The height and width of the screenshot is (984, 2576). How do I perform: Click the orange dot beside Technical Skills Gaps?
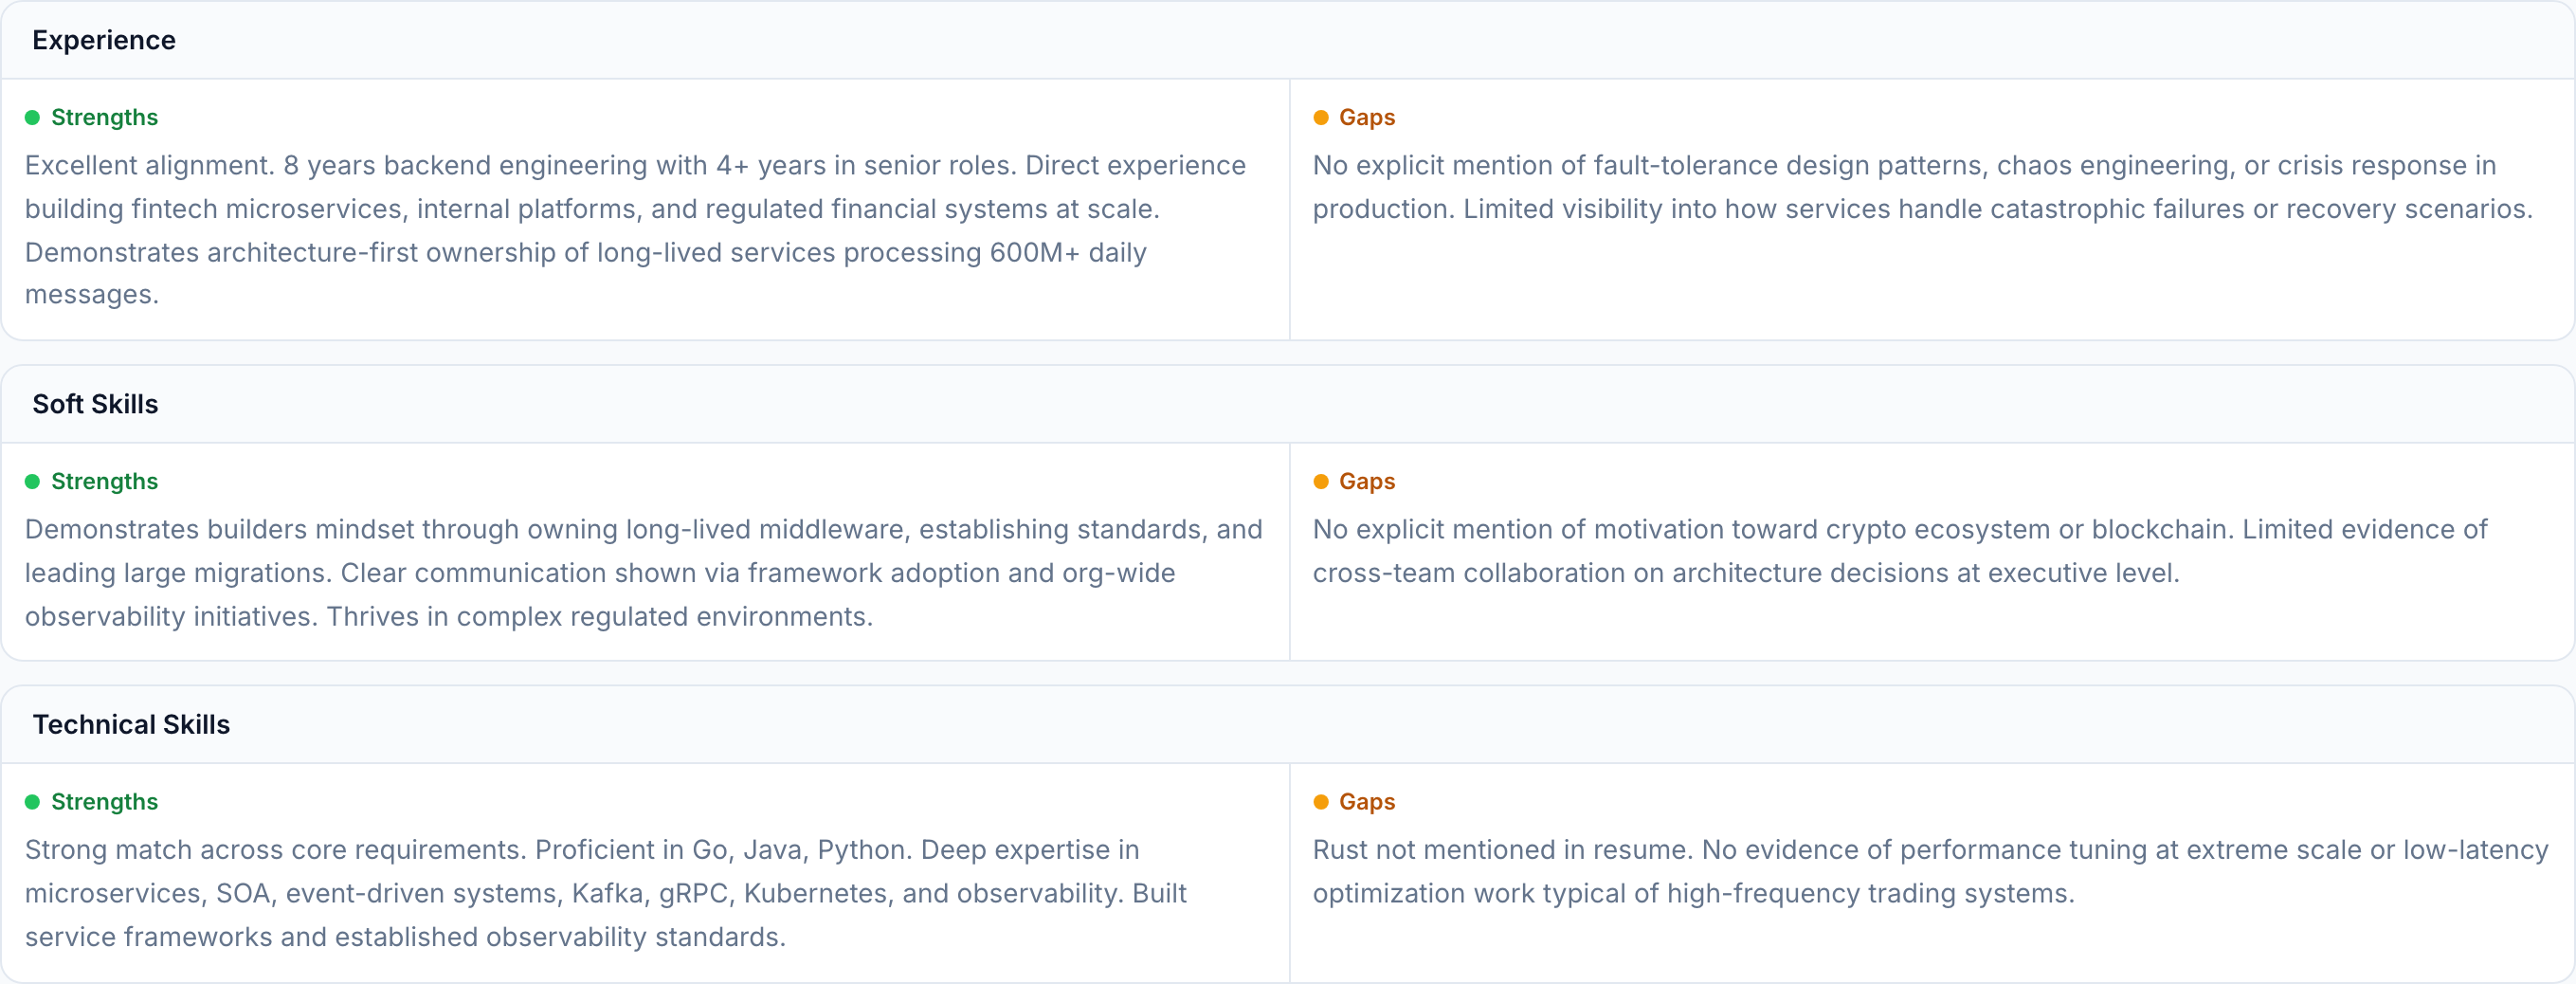coord(1320,802)
